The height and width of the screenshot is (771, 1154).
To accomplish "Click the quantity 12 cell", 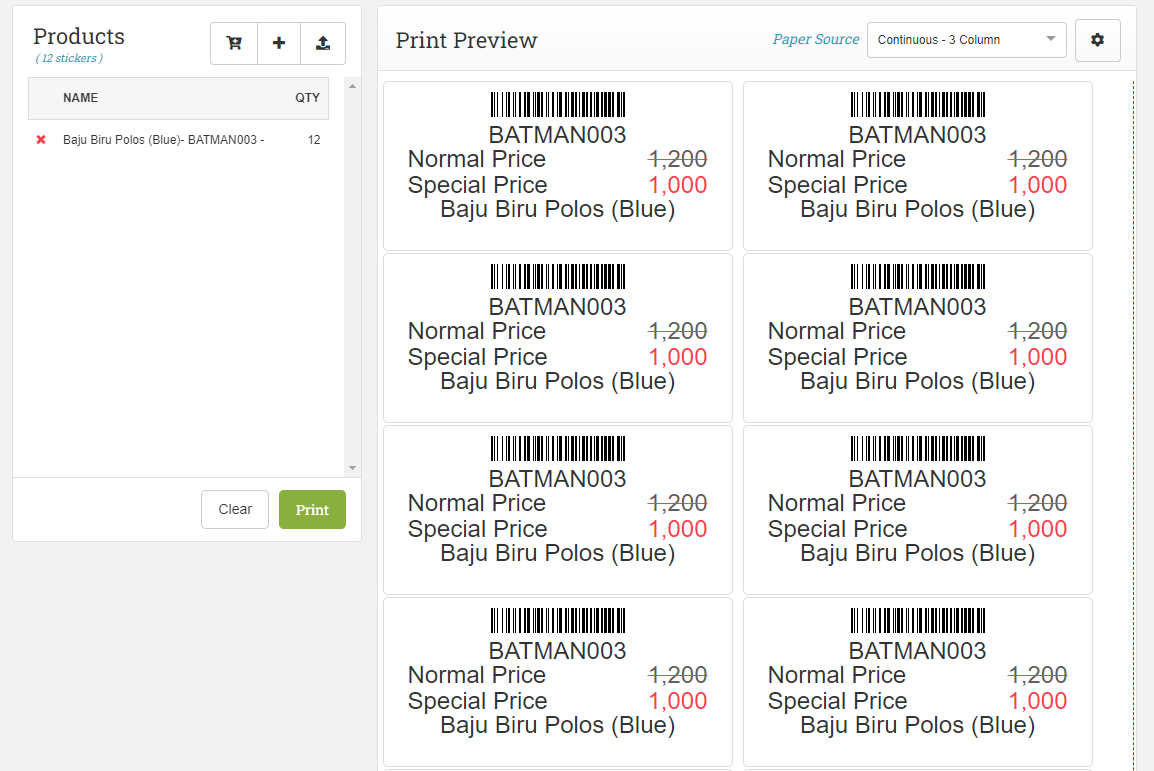I will 314,140.
